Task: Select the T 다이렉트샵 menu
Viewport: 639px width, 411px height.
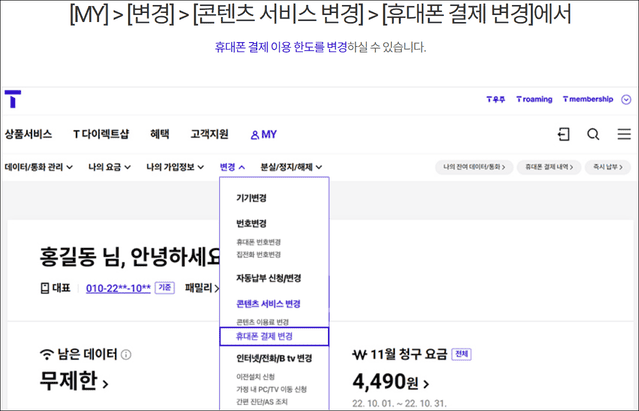Action: pyautogui.click(x=101, y=134)
